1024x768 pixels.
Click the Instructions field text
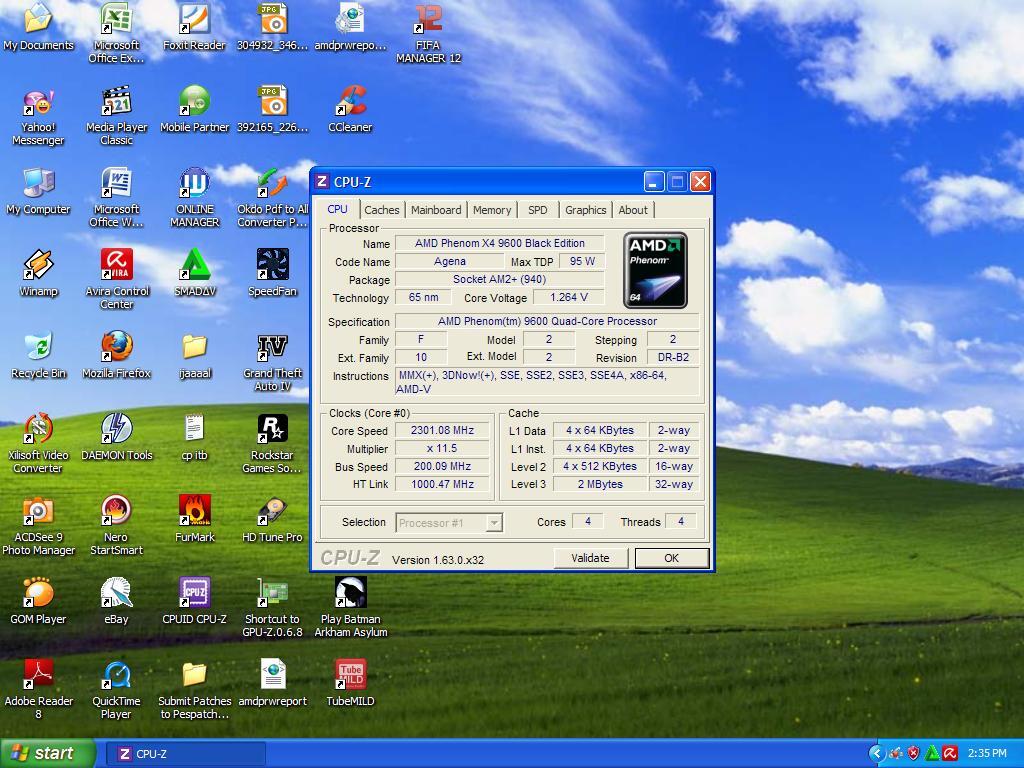click(x=547, y=382)
